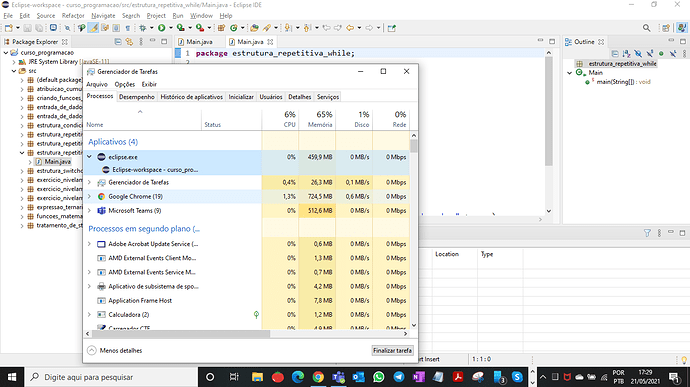Click the Windows search box on taskbar
This screenshot has width=690, height=387.
110,377
